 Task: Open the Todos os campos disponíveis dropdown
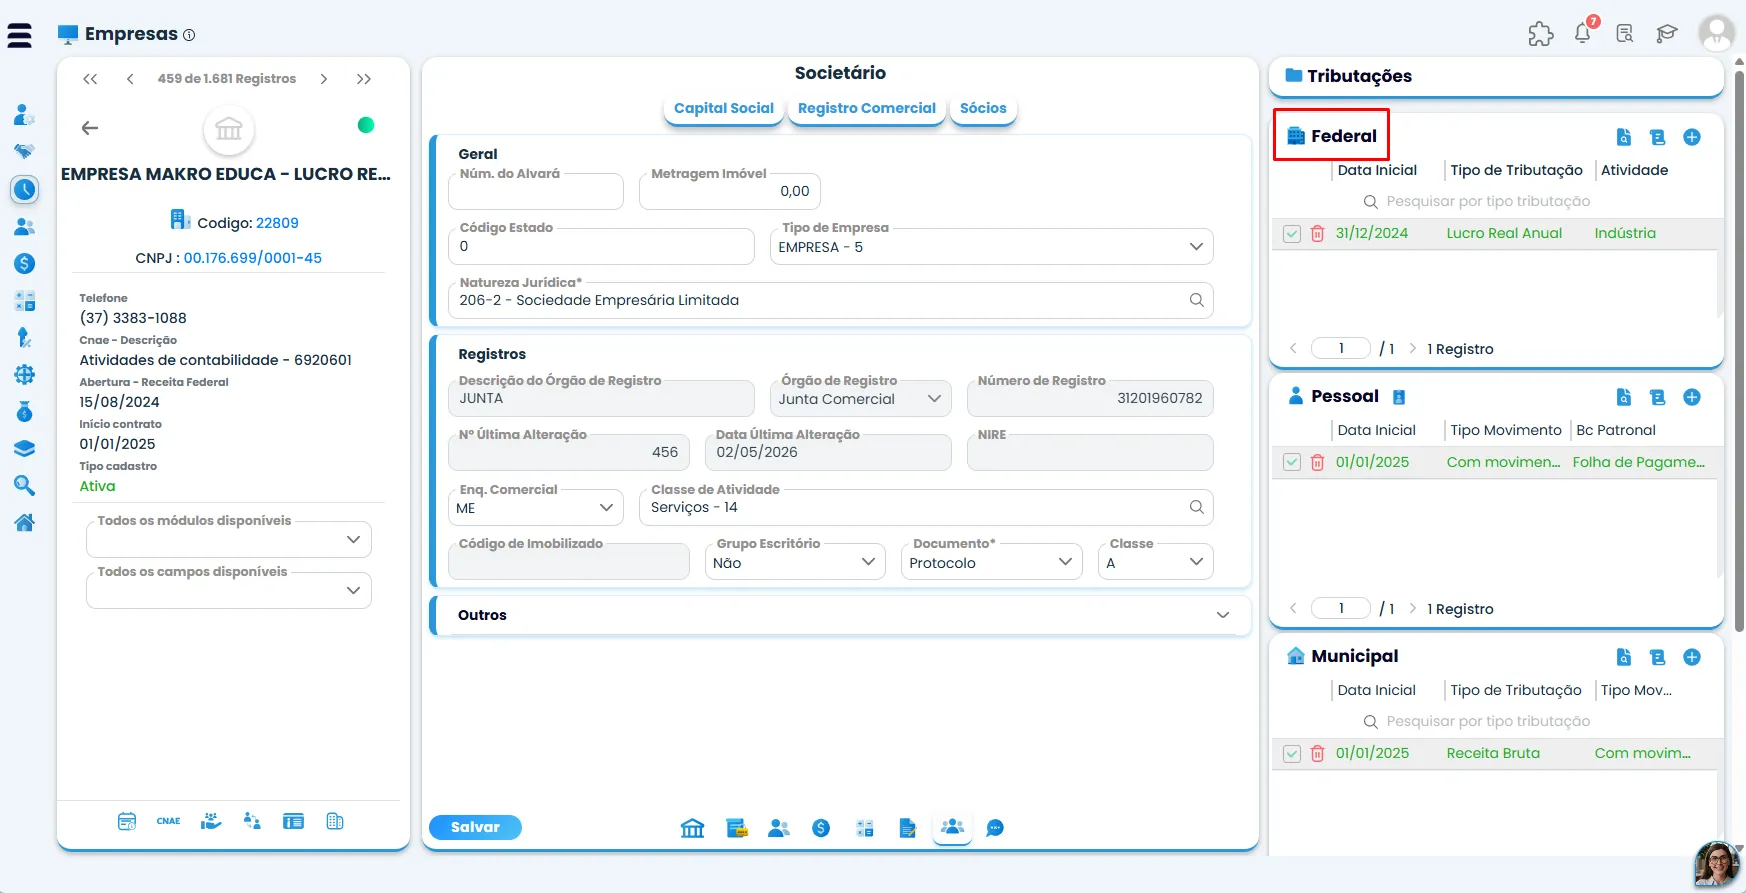229,590
